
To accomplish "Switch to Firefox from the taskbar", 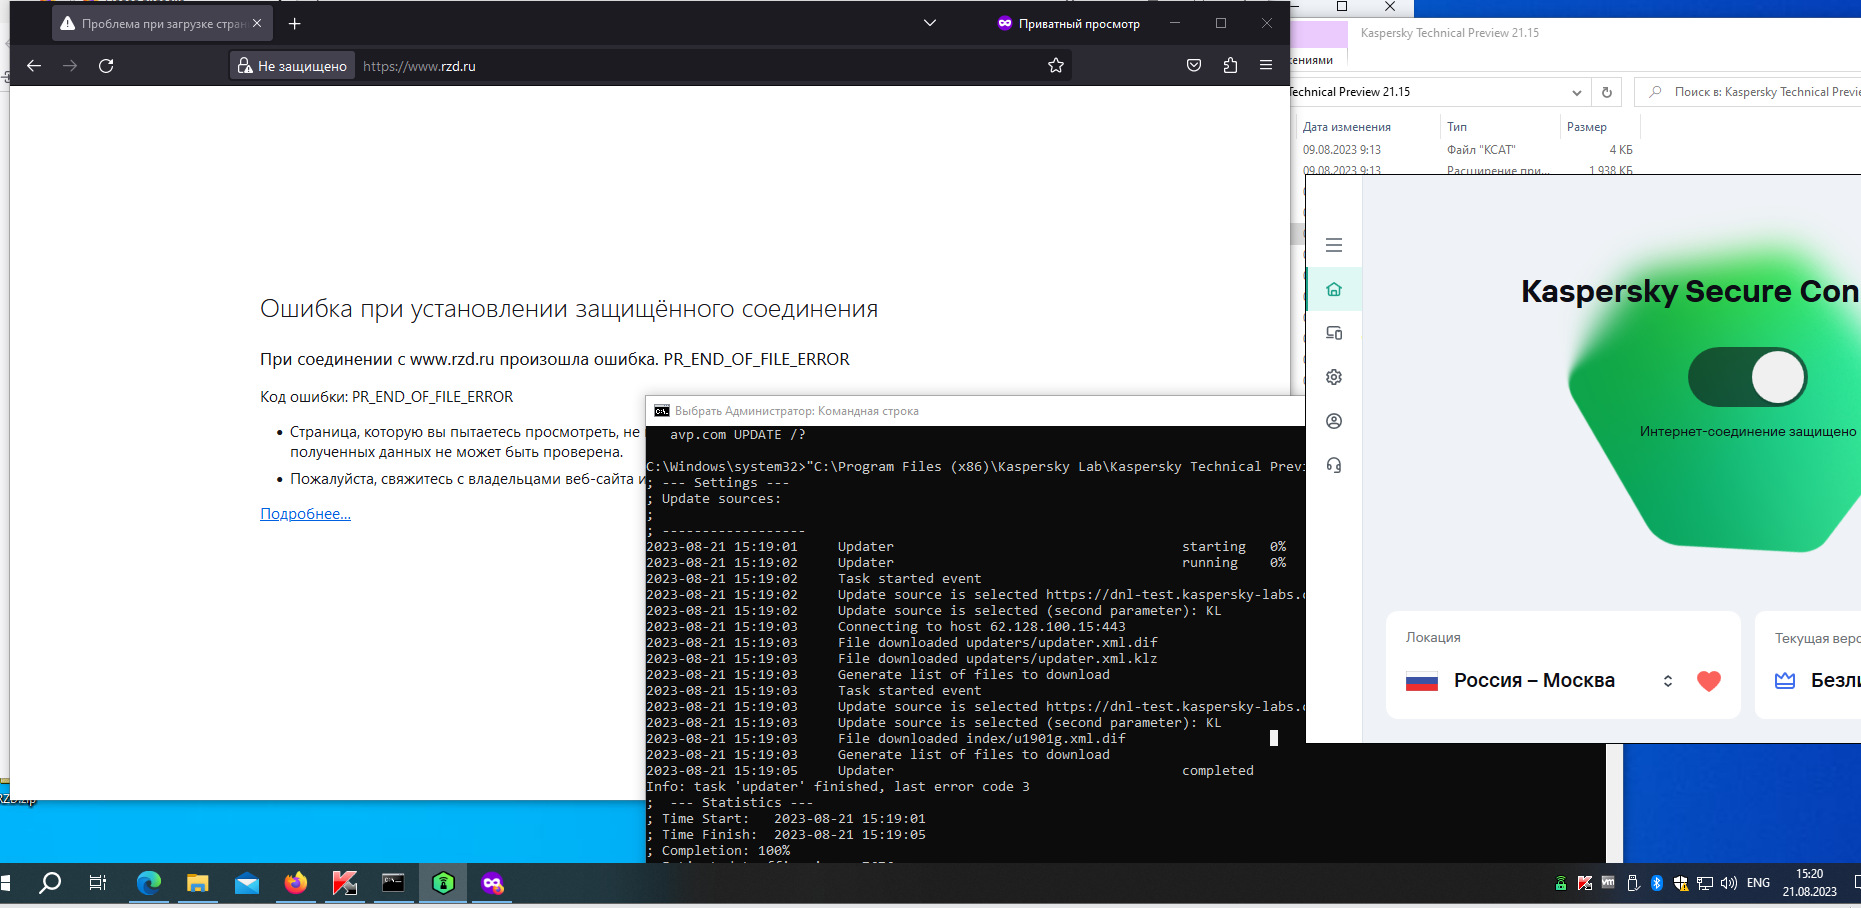I will [296, 883].
